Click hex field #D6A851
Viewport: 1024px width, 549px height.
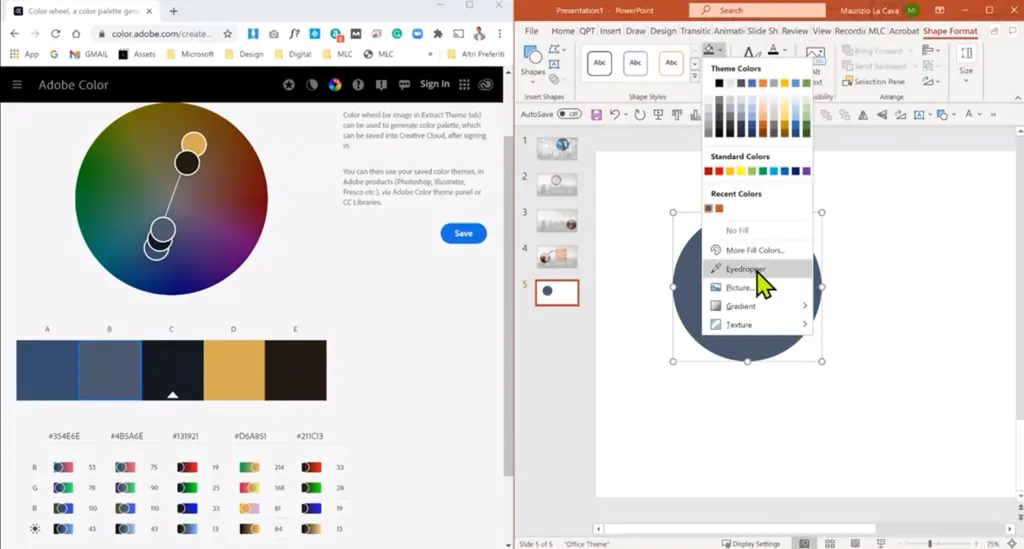tap(250, 436)
